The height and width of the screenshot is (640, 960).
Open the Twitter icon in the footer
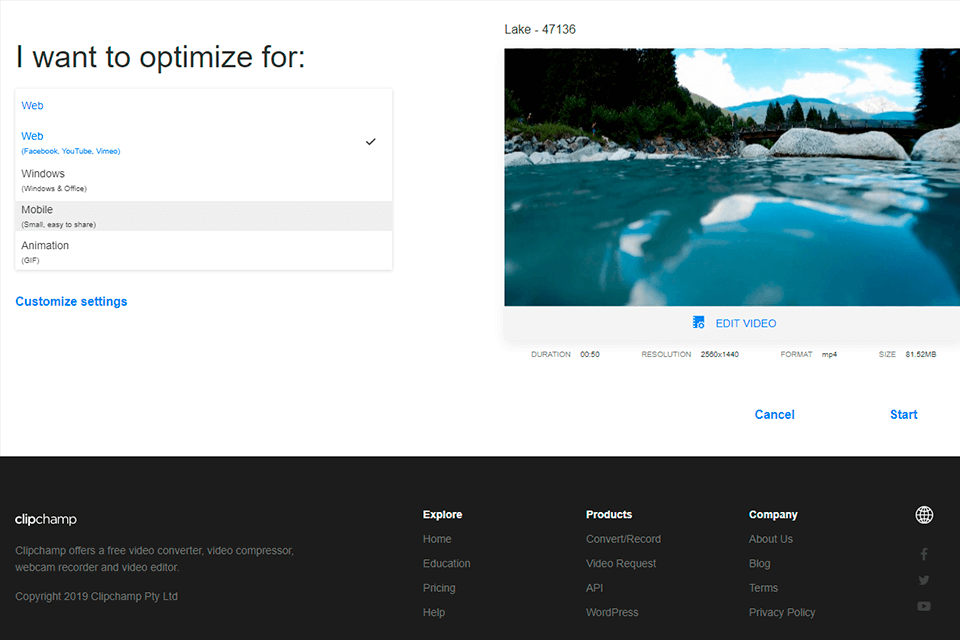(924, 580)
